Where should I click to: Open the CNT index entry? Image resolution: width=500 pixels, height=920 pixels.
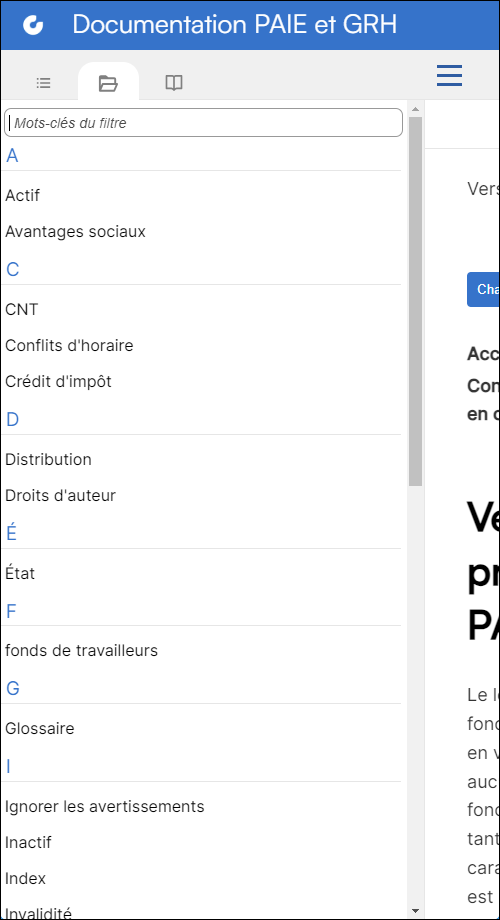point(22,309)
